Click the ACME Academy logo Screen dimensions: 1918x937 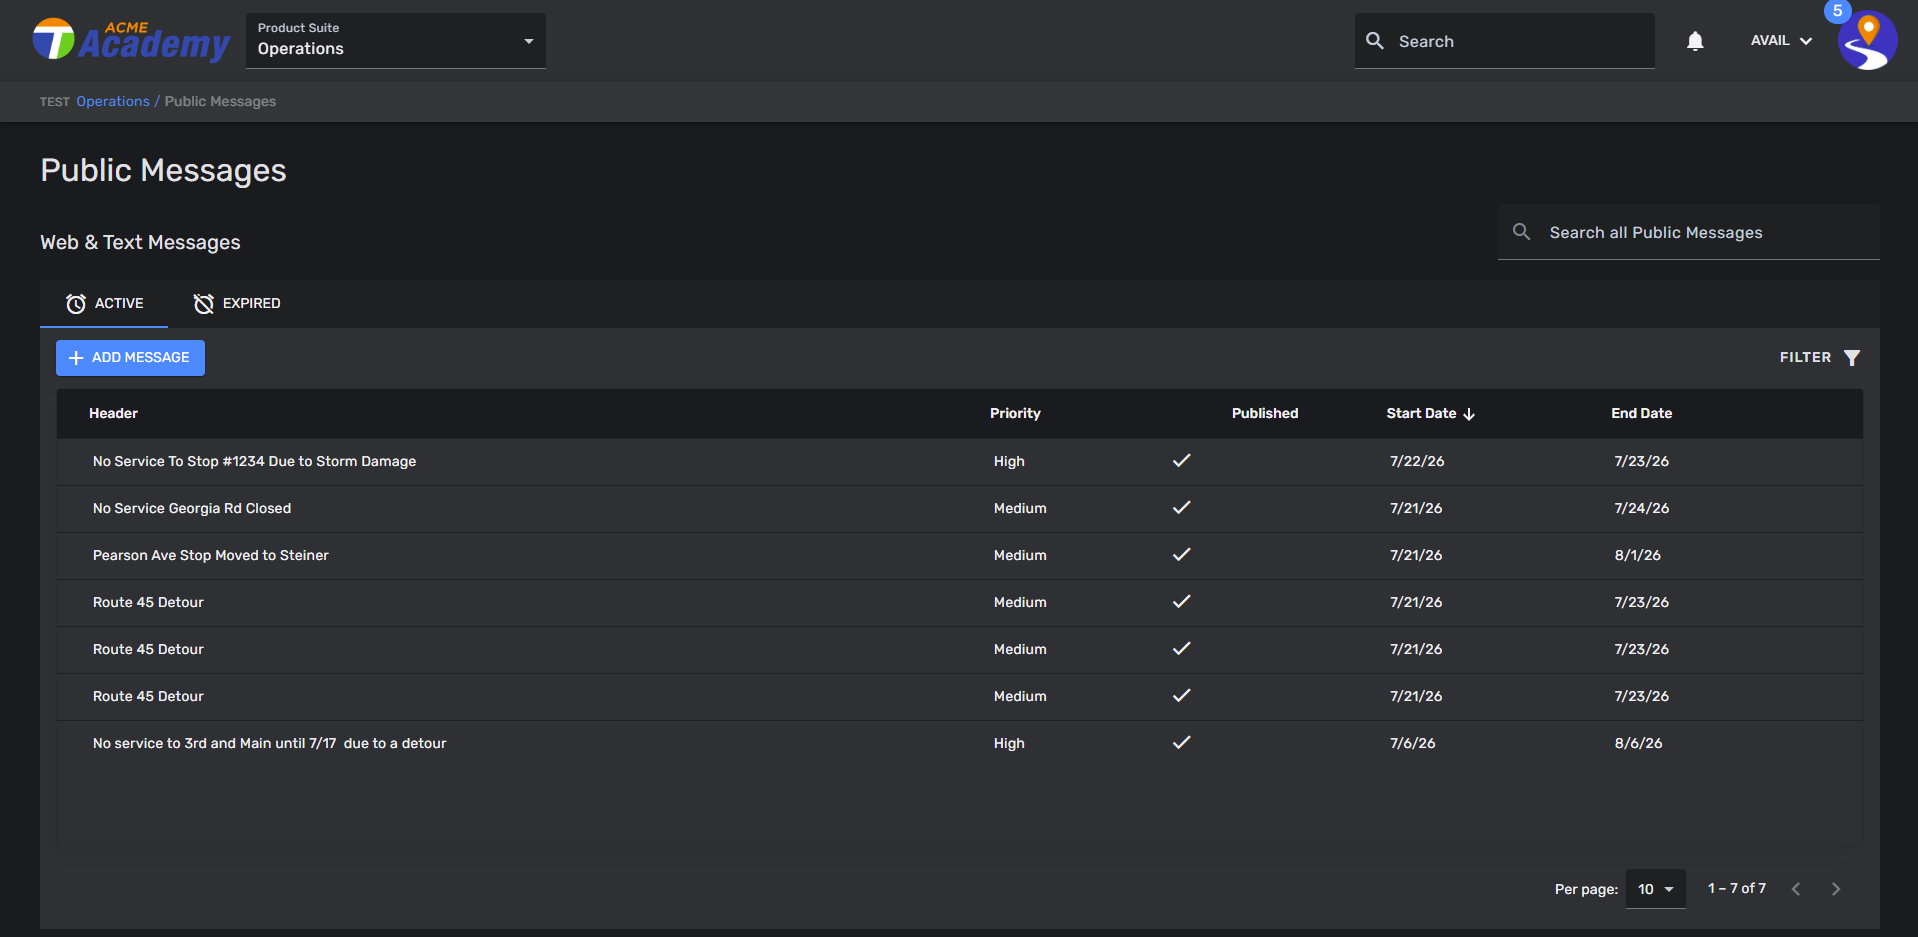pos(131,40)
